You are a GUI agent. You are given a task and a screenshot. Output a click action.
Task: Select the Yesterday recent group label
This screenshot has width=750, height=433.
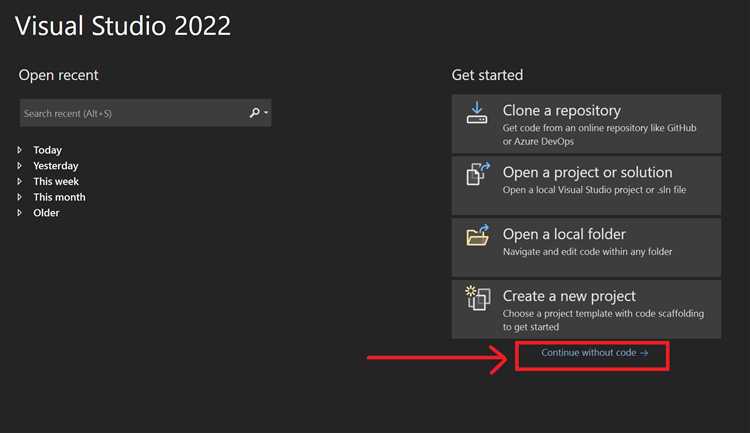click(55, 166)
